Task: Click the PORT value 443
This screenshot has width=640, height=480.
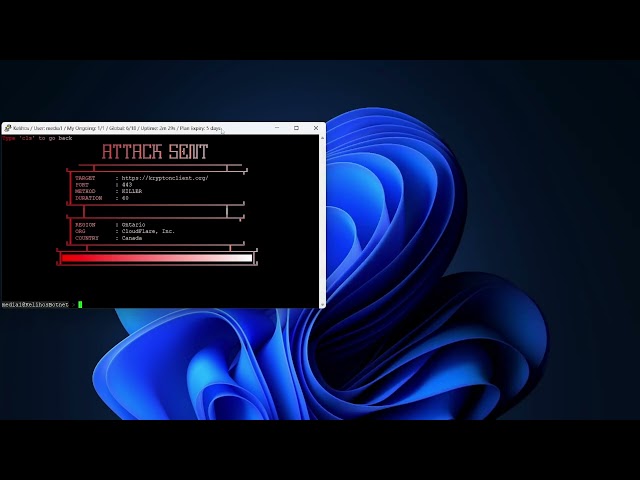Action: click(x=127, y=185)
